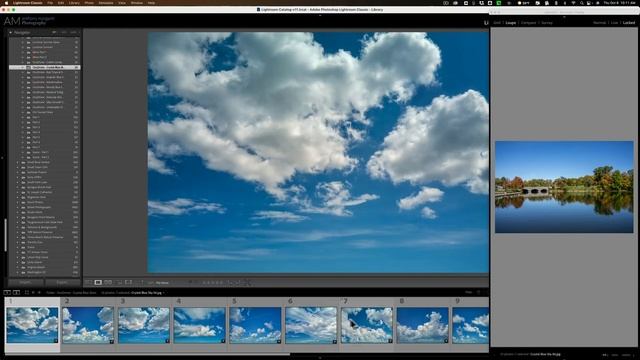
Task: Switch the secondary window to Grid
Action: coord(497,23)
